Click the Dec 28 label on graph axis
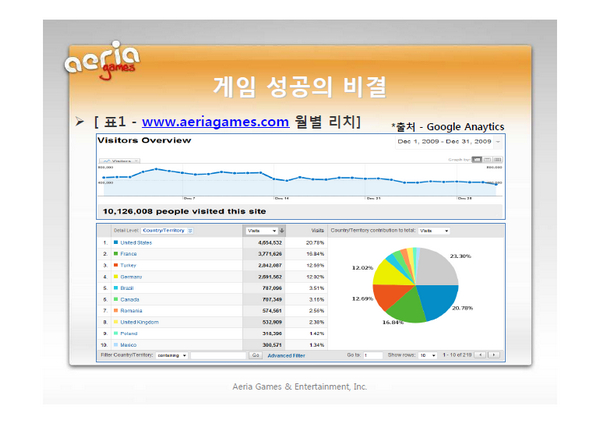The height and width of the screenshot is (424, 600). (465, 198)
